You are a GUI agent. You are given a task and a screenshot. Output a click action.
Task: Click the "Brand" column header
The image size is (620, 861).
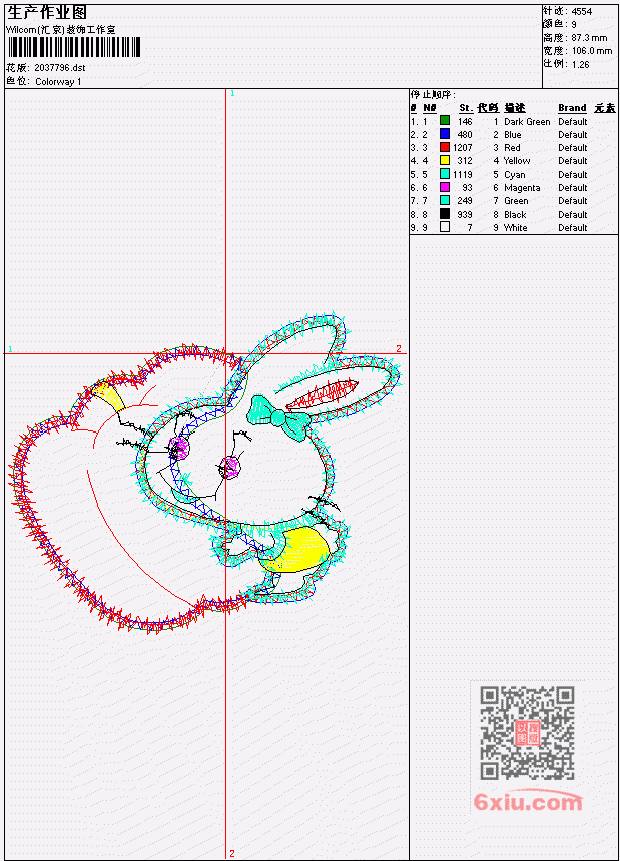[x=572, y=108]
